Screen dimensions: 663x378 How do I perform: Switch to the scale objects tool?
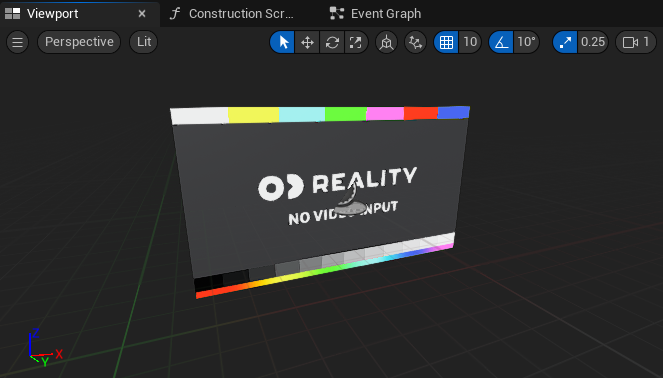coord(356,42)
